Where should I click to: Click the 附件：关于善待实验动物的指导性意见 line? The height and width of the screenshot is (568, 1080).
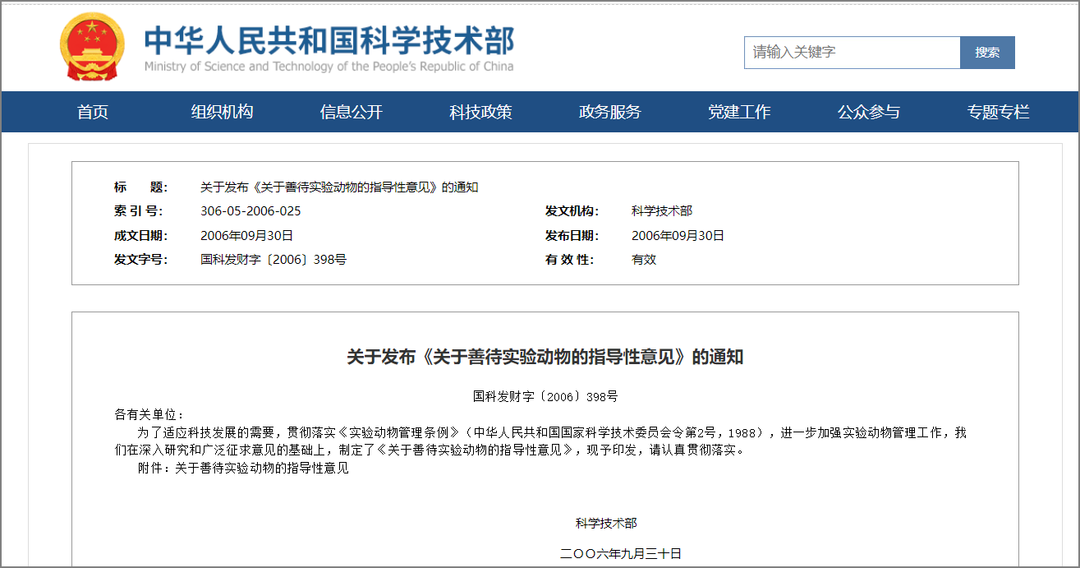(243, 468)
